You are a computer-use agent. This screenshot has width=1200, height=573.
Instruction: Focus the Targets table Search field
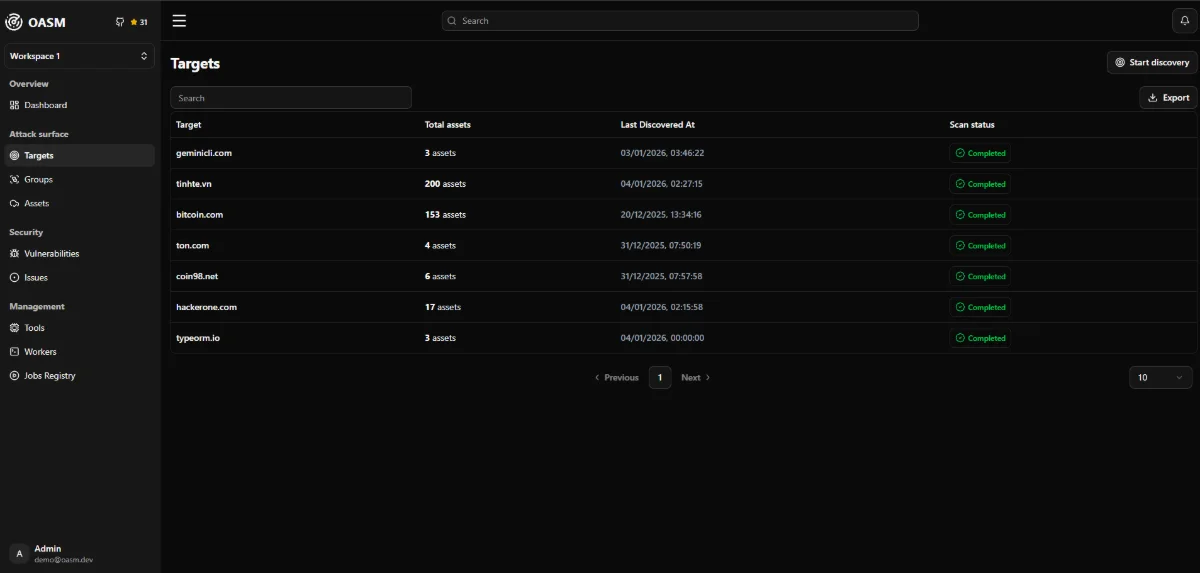coord(291,97)
